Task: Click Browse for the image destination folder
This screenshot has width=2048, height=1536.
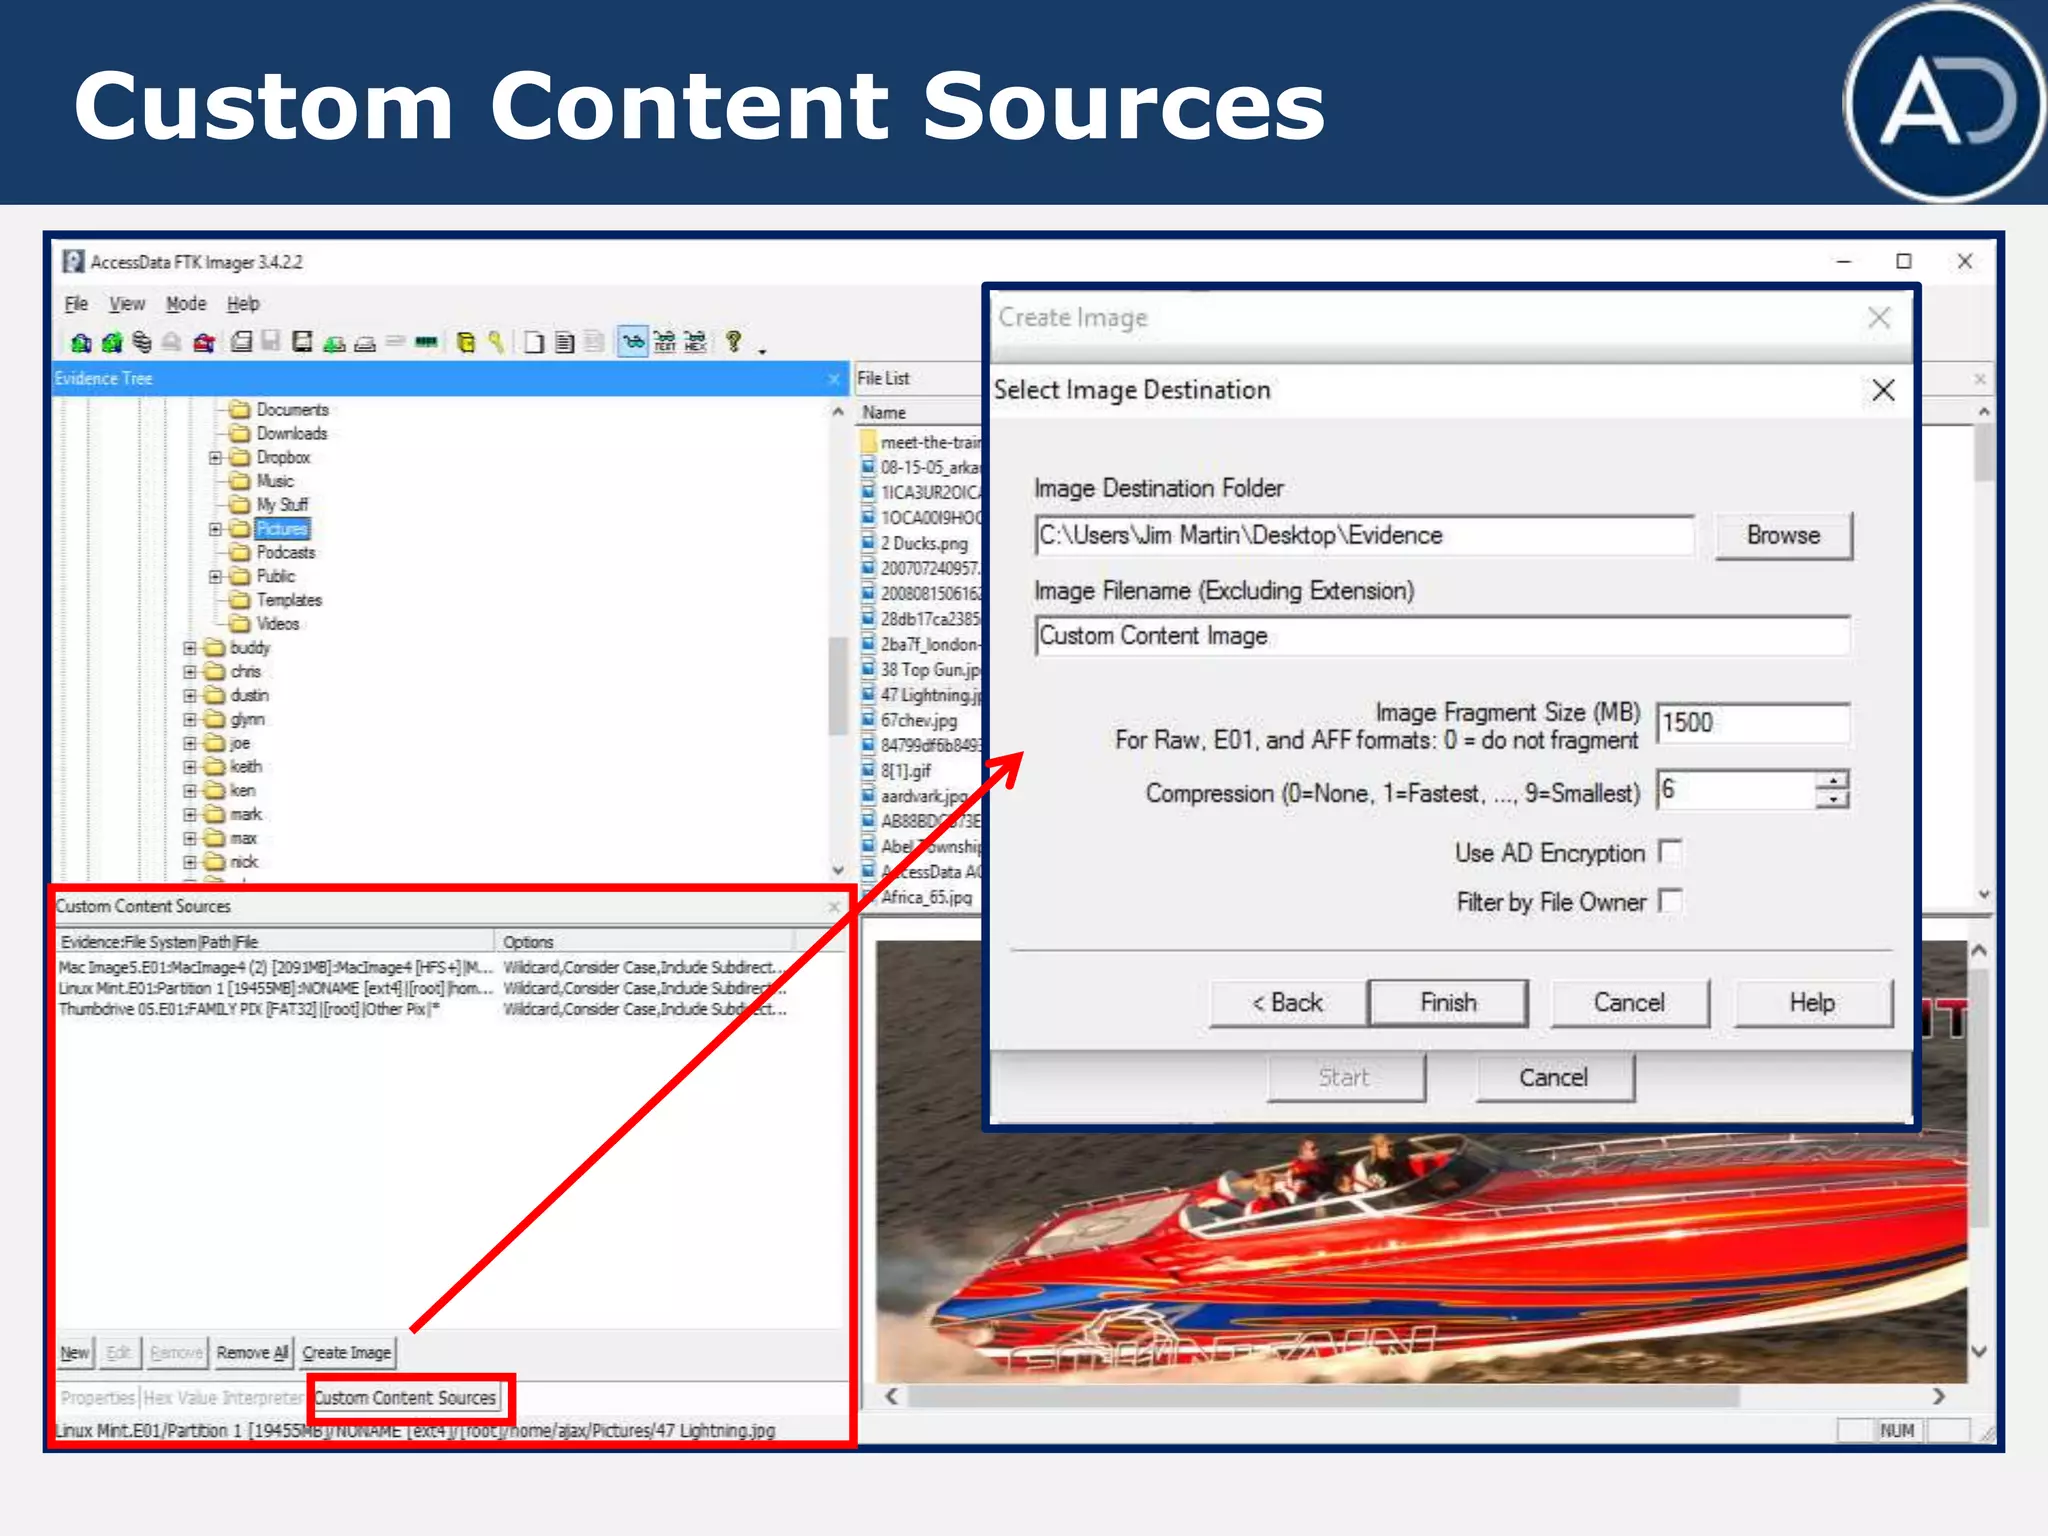Action: [1783, 535]
